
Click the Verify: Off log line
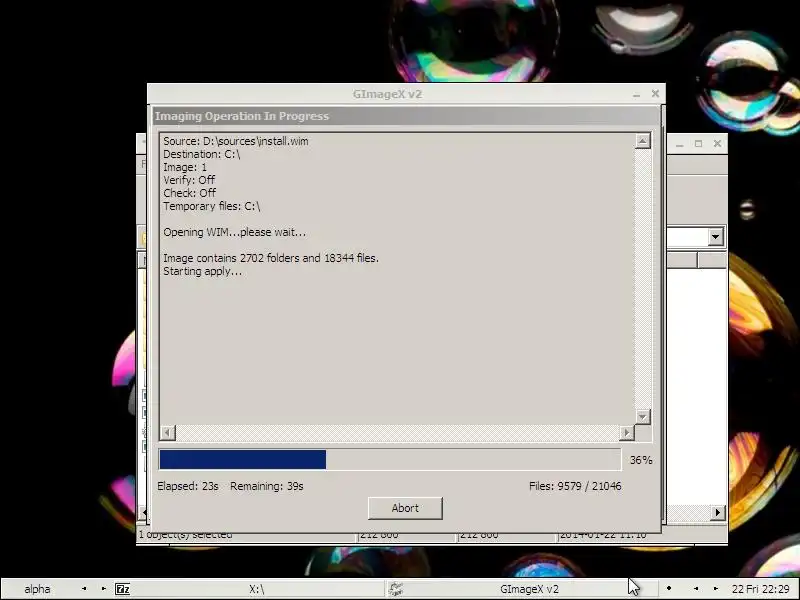coord(189,180)
